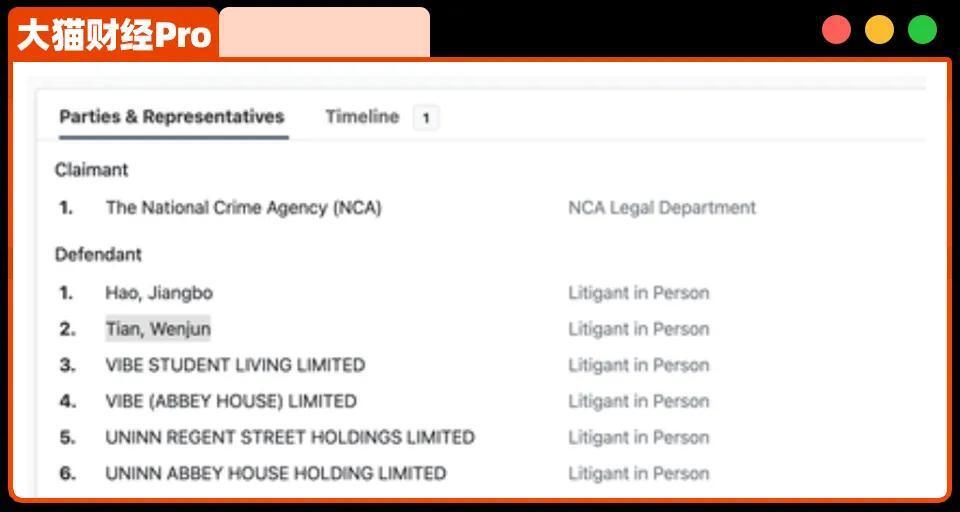960x512 pixels.
Task: Open VIBE (ABBEY HOUSE) LIMITED
Action: tap(231, 401)
